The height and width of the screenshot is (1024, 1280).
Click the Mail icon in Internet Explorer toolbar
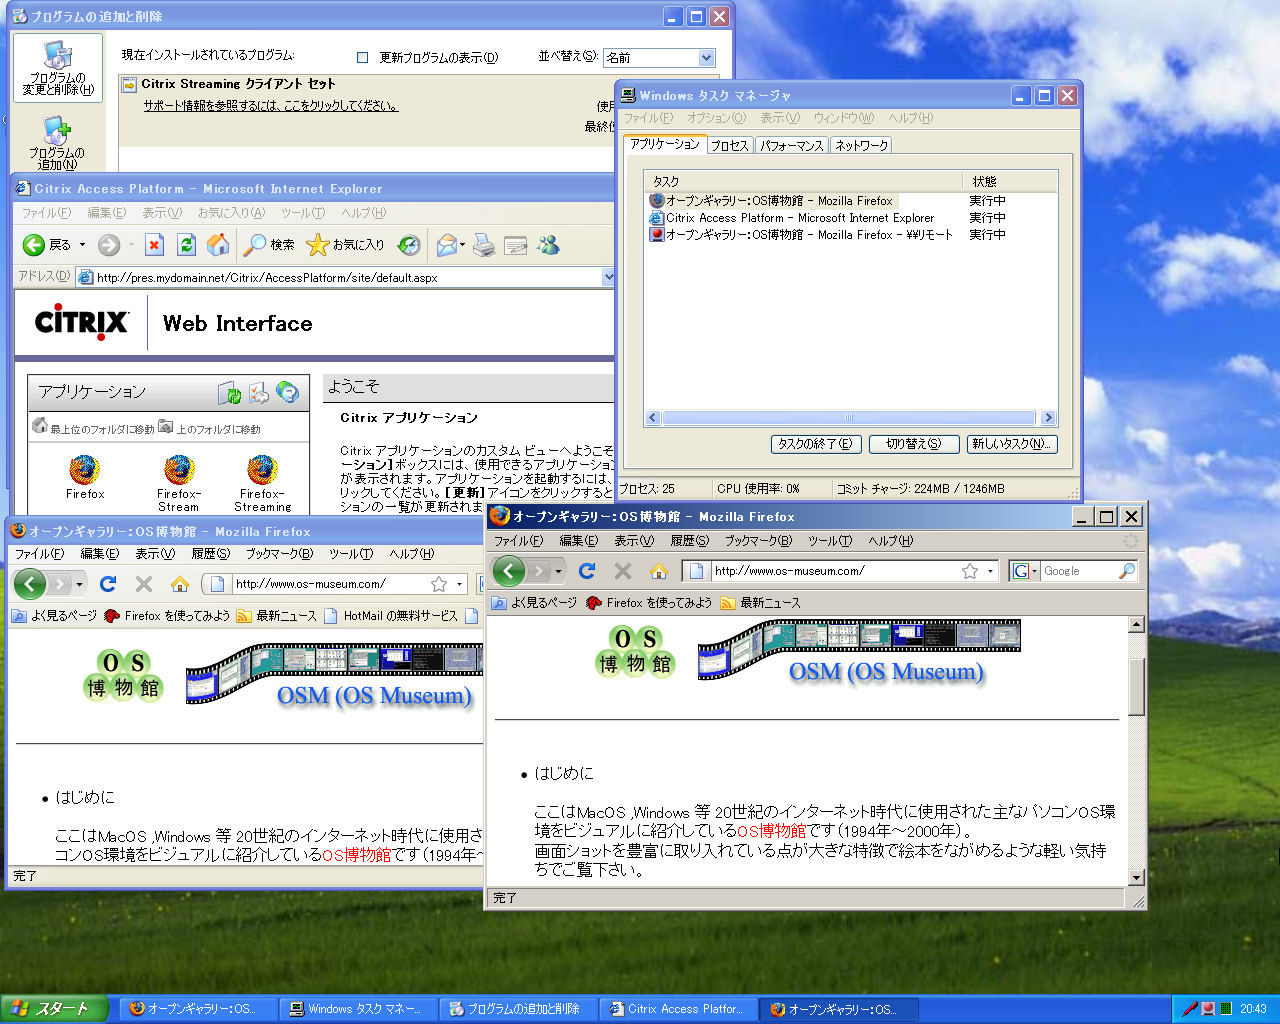point(446,245)
